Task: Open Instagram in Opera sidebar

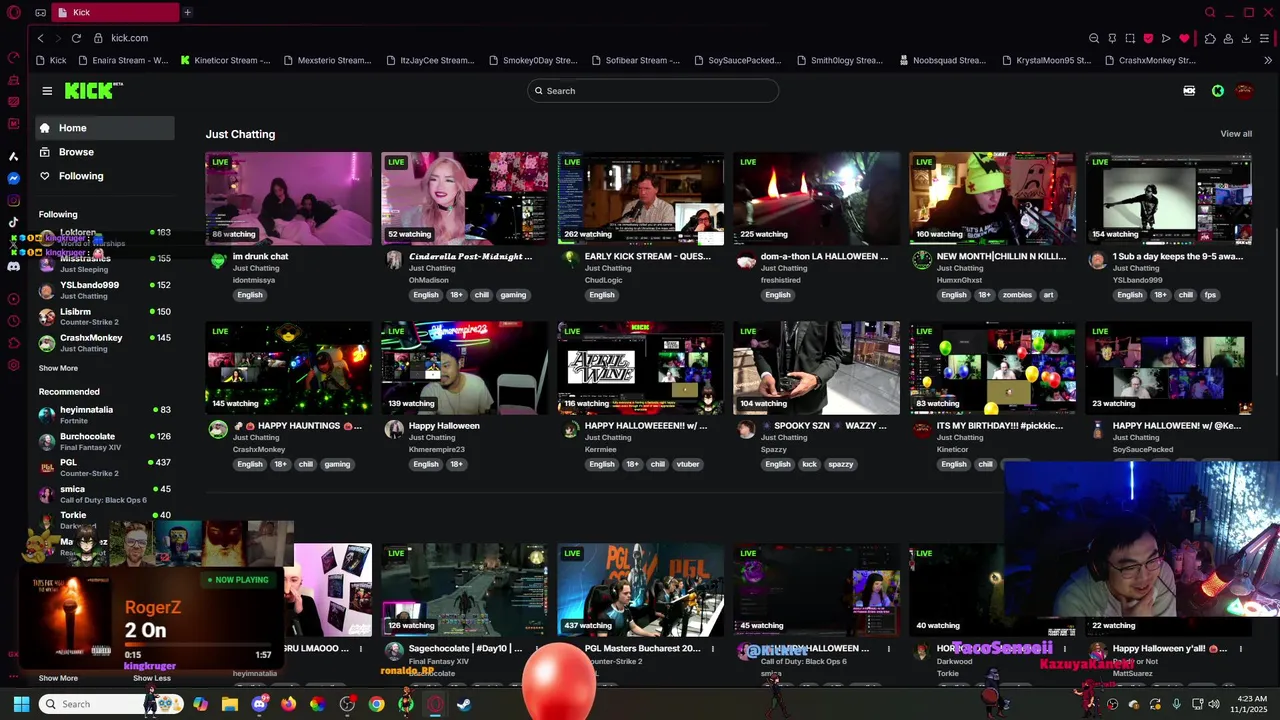Action: coord(14,200)
